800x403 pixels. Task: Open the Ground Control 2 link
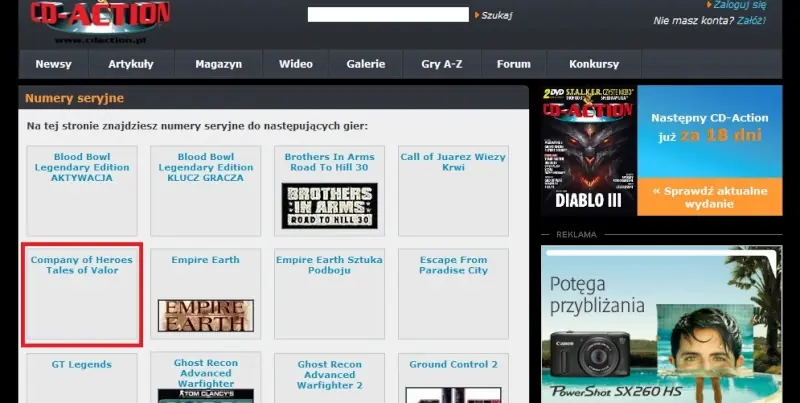(x=454, y=365)
